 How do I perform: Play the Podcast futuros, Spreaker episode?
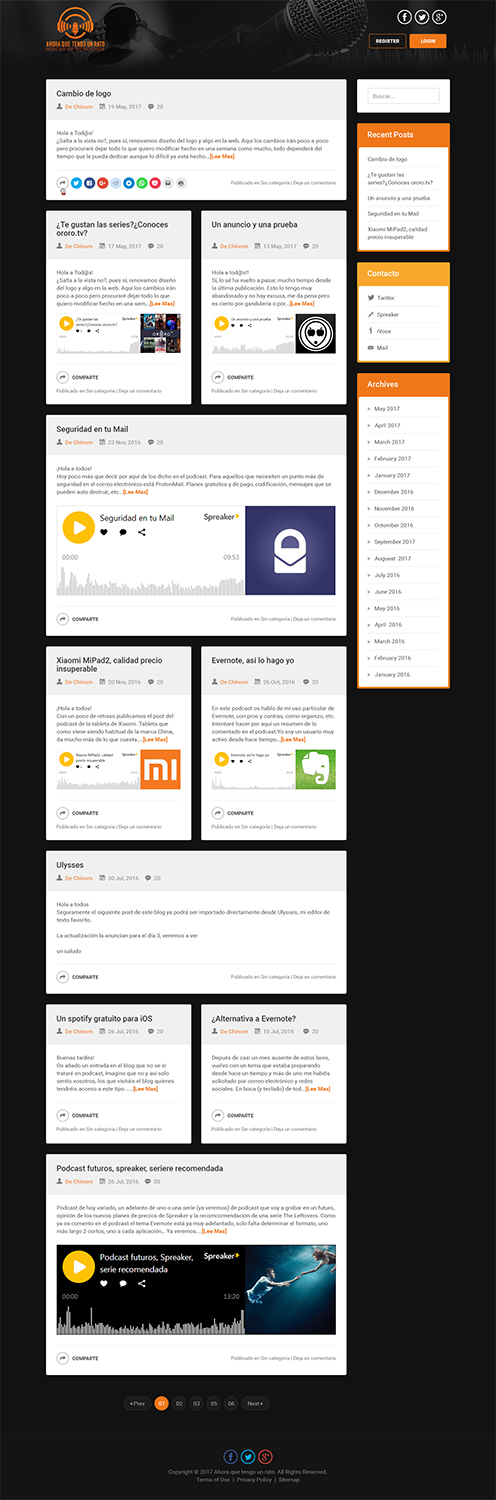pos(78,1266)
